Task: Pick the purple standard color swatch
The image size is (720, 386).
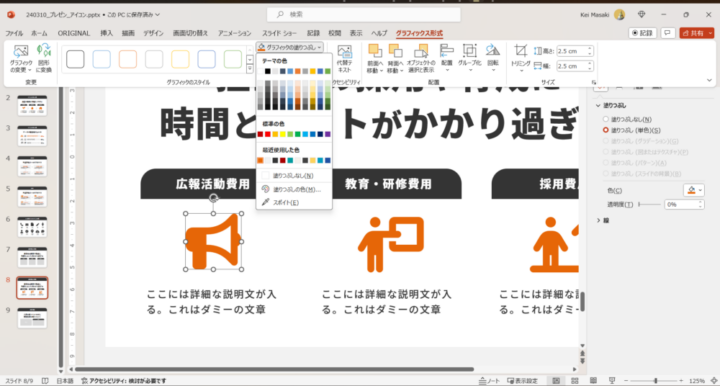Action: point(327,134)
